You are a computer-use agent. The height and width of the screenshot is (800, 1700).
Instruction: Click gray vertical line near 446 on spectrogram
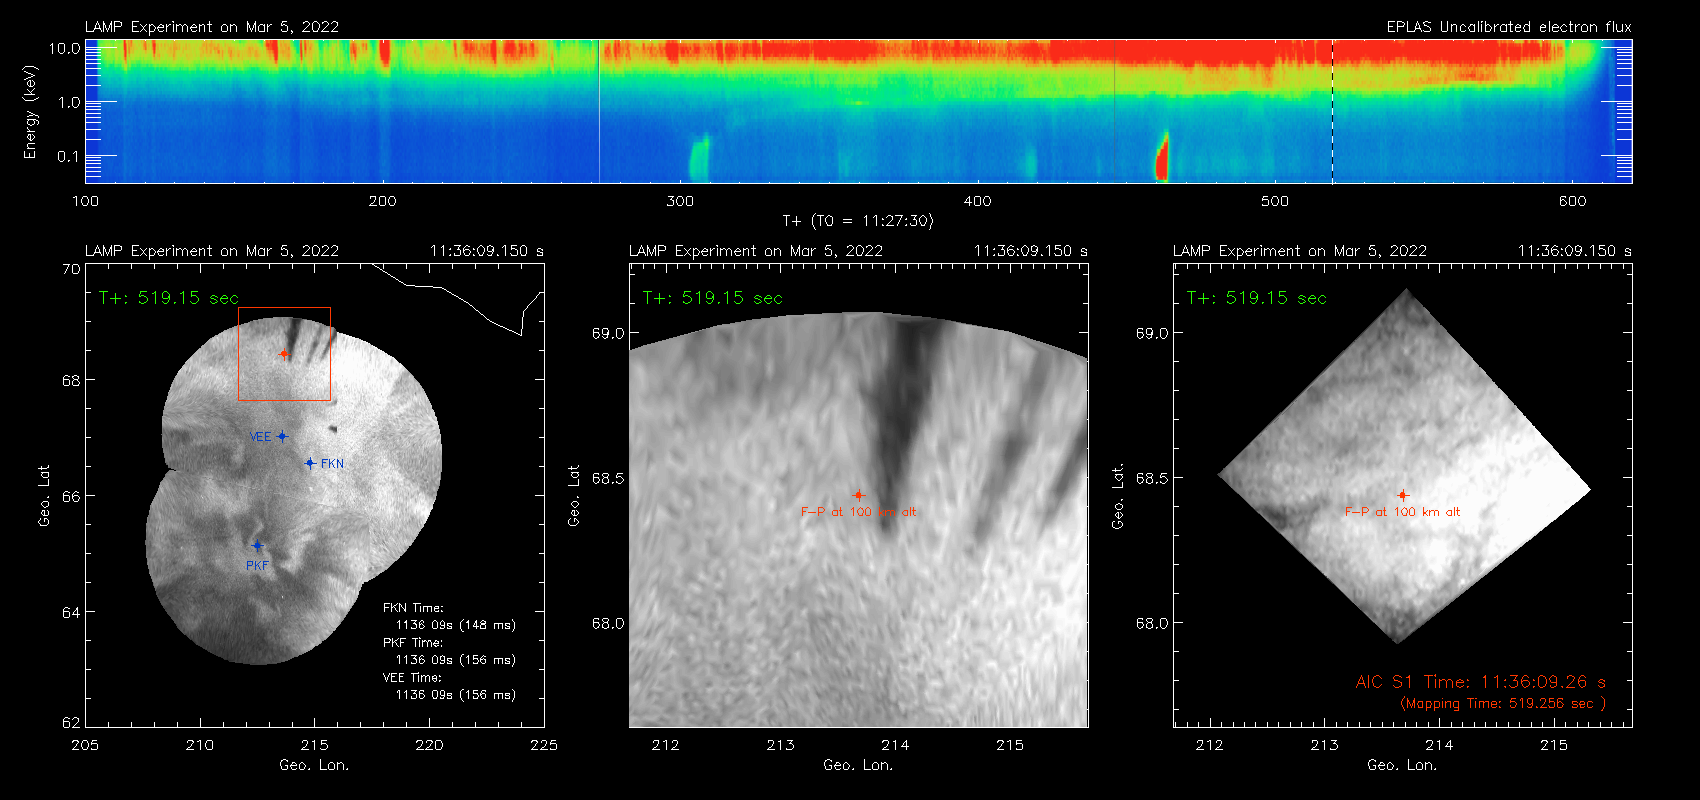click(x=1114, y=111)
